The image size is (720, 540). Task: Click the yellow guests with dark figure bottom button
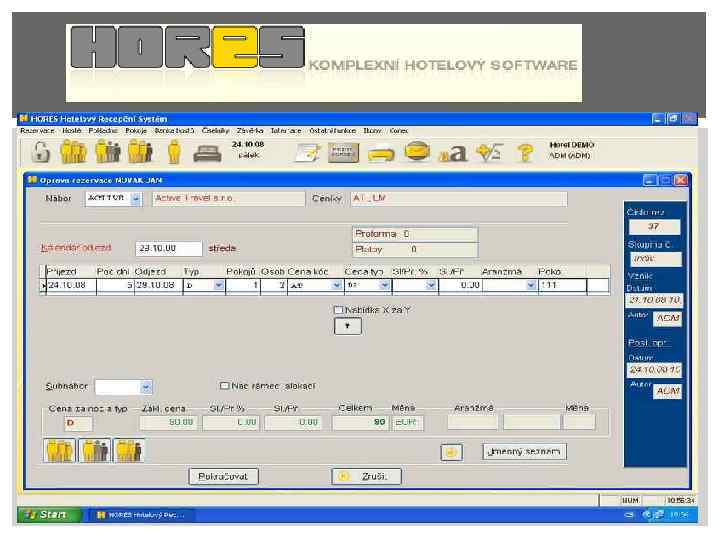pyautogui.click(x=129, y=450)
